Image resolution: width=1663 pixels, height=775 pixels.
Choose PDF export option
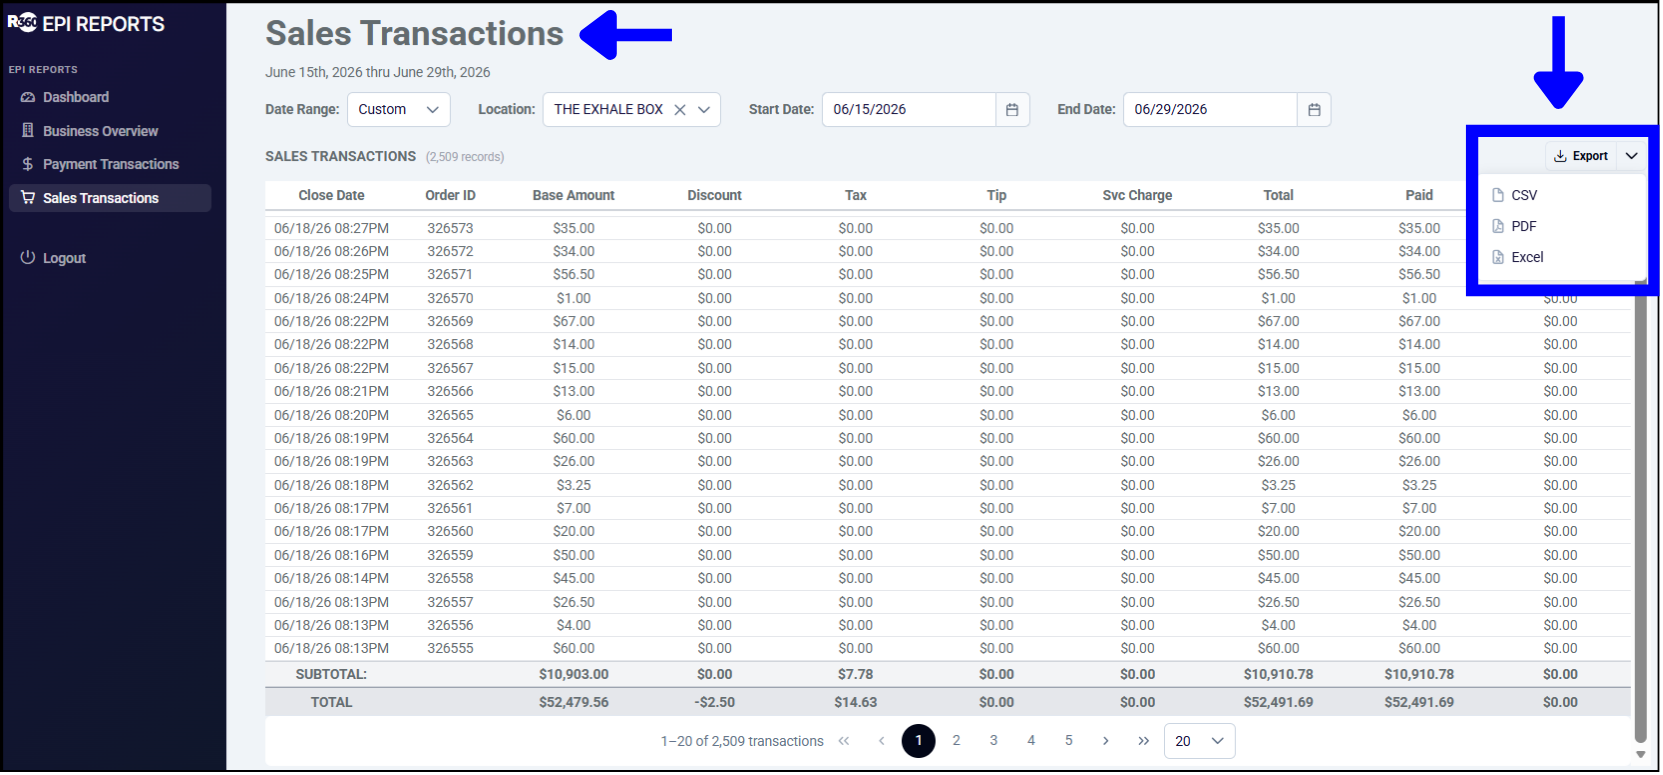tap(1563, 226)
